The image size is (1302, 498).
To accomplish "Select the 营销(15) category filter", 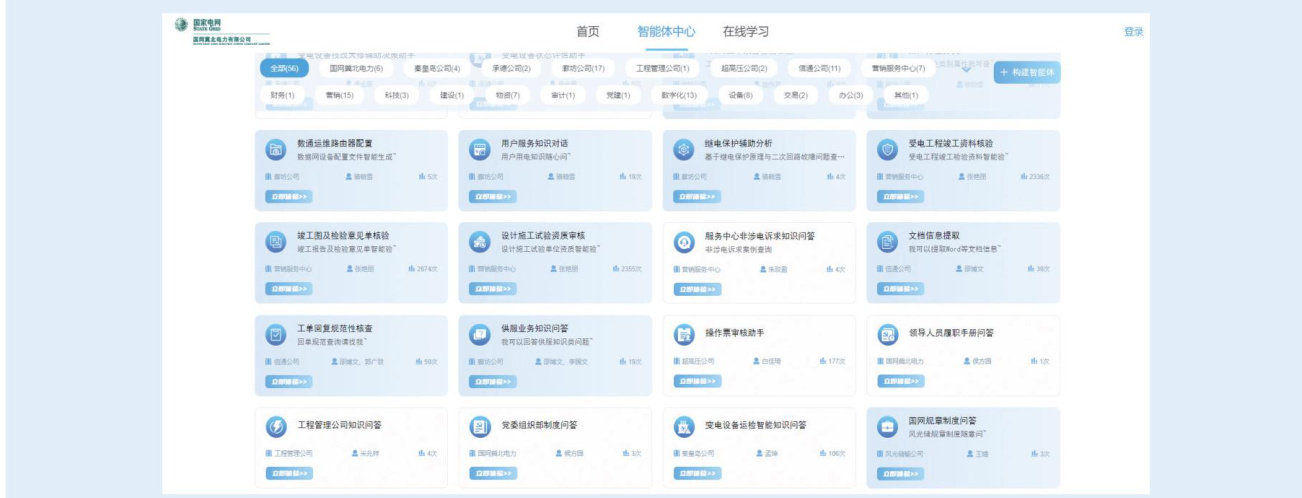I will [339, 95].
